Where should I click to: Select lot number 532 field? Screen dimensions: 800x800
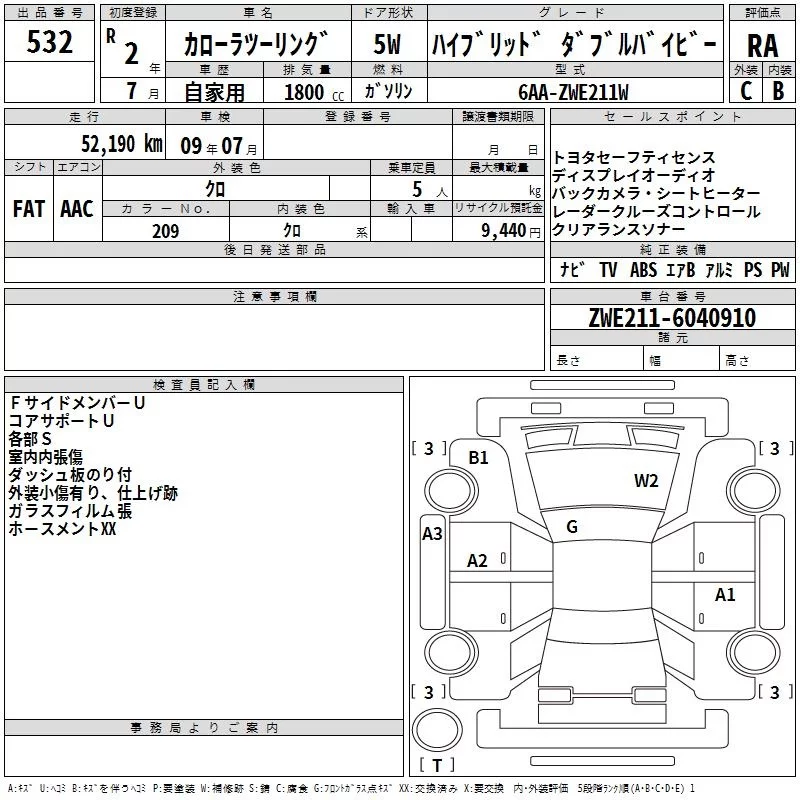tap(49, 41)
